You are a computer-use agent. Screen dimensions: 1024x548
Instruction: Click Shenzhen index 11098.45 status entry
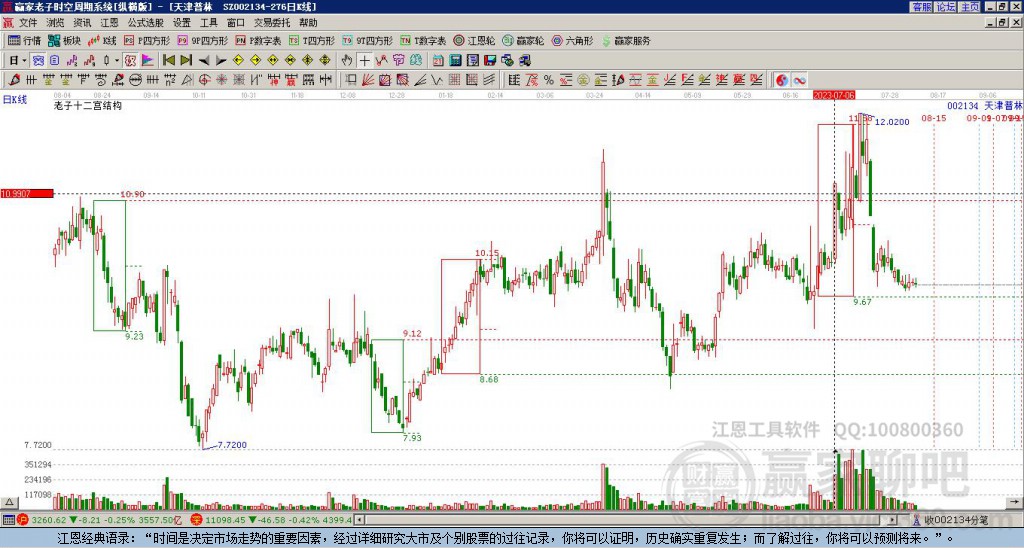271,520
